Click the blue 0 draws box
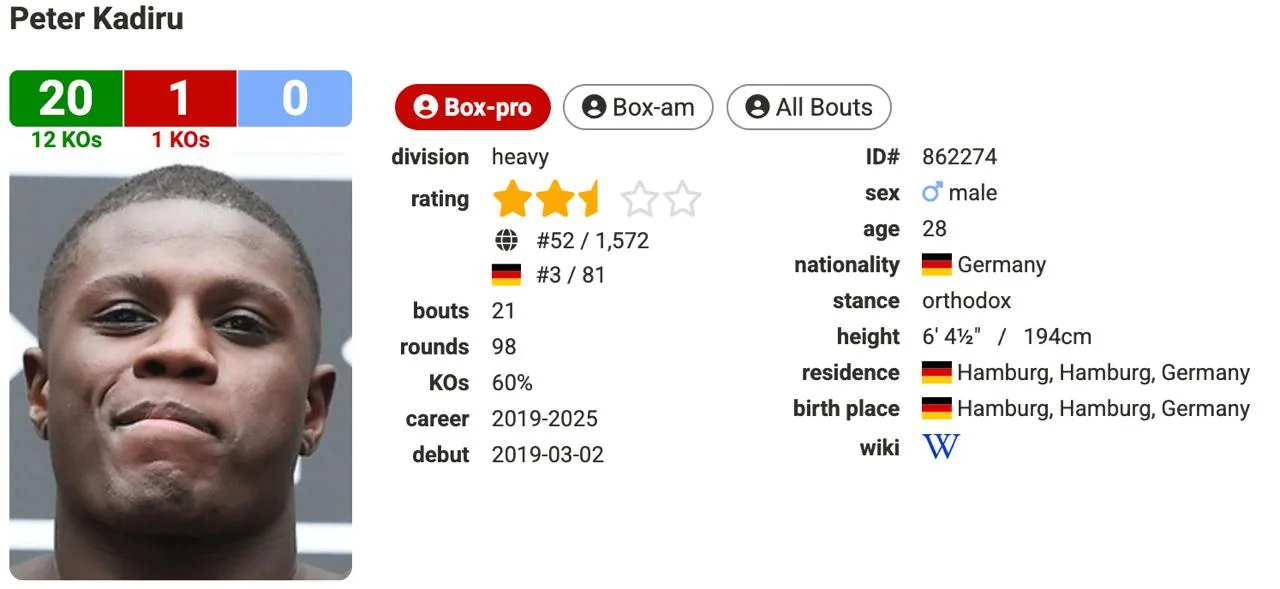1280x589 pixels. (x=294, y=98)
